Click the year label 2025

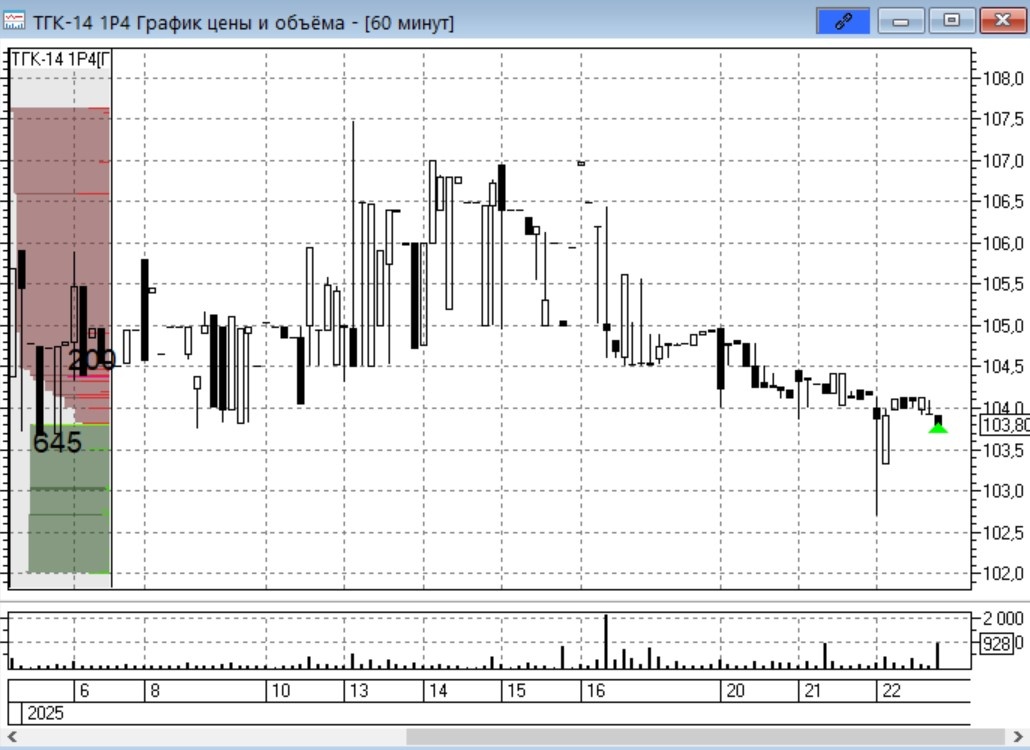45,713
